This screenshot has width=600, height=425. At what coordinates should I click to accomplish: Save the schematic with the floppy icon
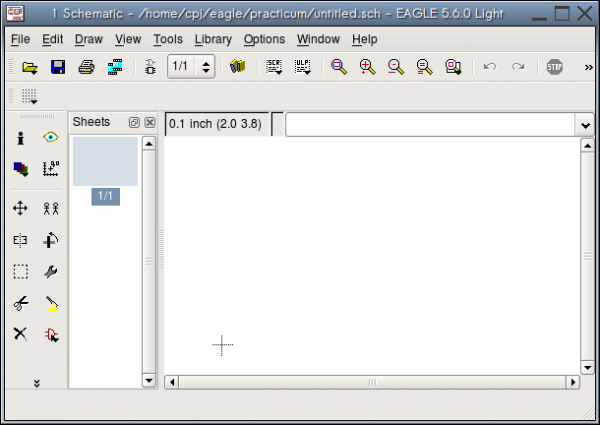[x=58, y=67]
